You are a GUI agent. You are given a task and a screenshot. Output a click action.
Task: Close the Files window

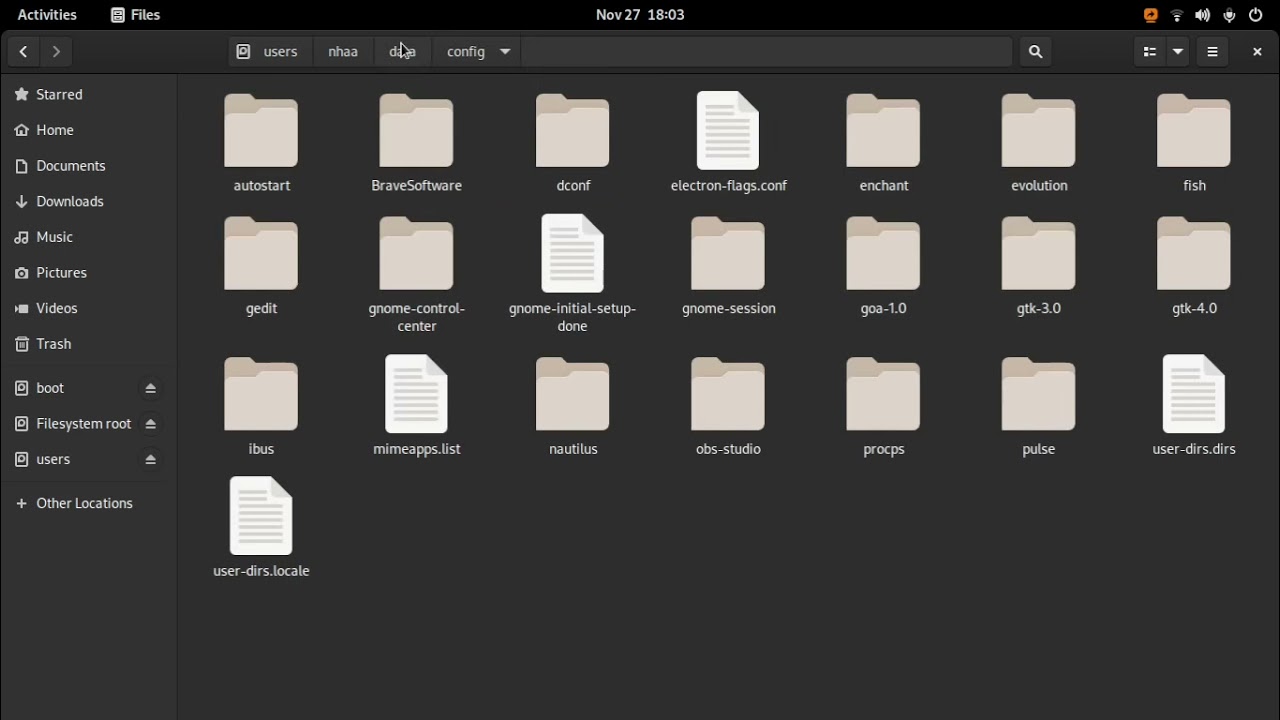click(x=1257, y=51)
